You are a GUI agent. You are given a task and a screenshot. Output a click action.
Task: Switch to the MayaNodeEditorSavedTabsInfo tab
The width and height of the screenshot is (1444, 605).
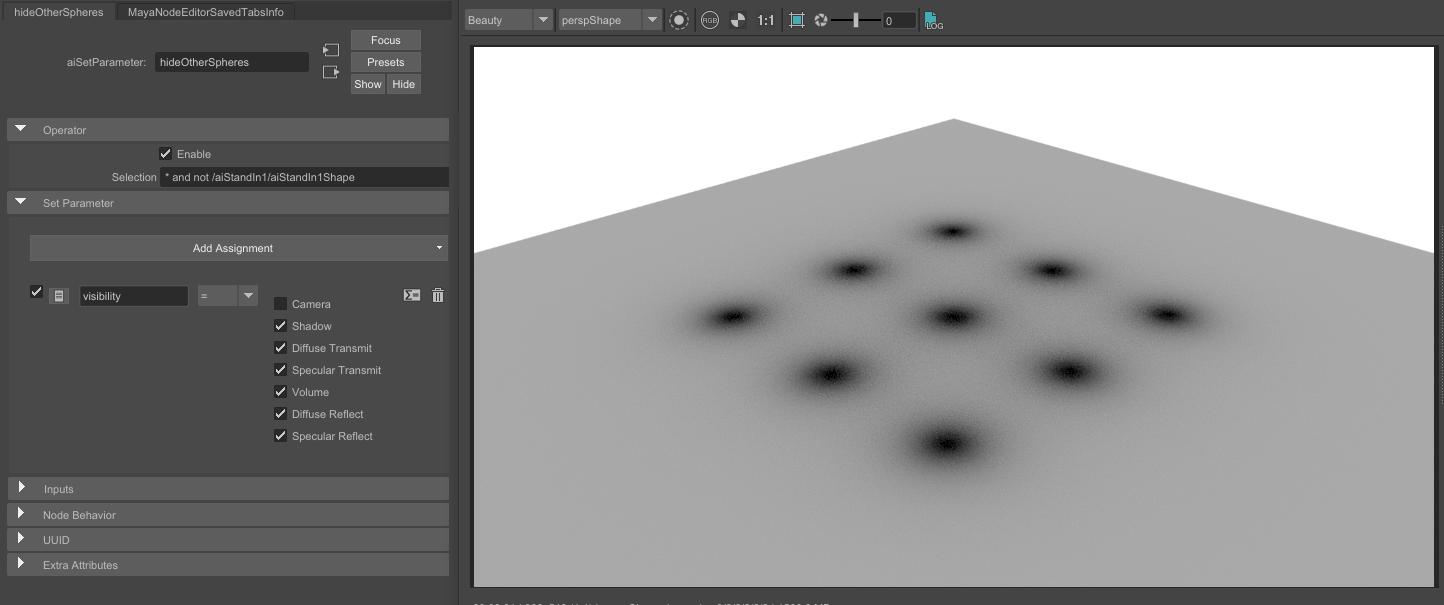[x=204, y=11]
